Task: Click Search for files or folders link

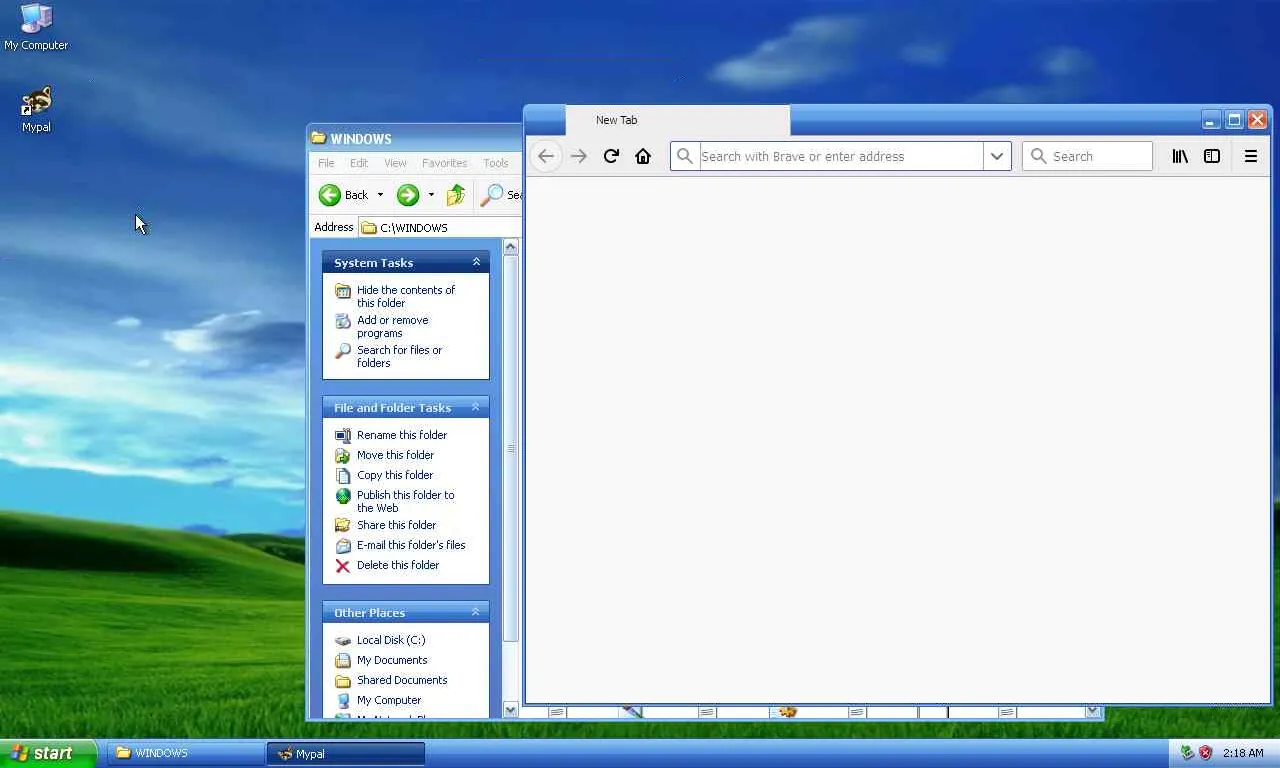Action: (399, 357)
